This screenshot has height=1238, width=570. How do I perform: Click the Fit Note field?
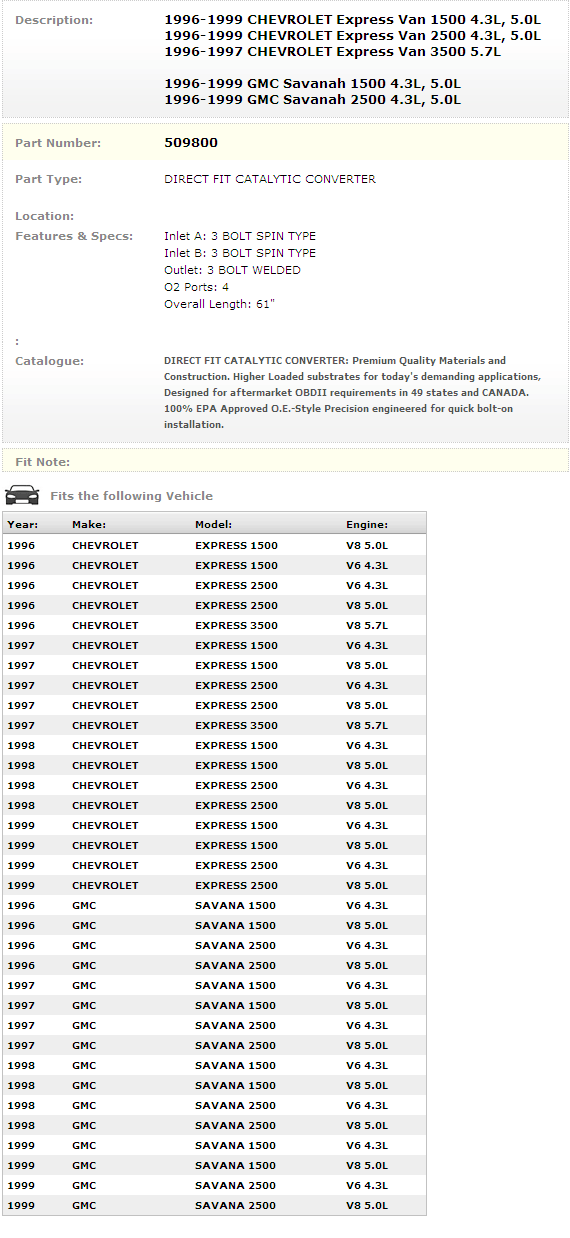pyautogui.click(x=285, y=461)
